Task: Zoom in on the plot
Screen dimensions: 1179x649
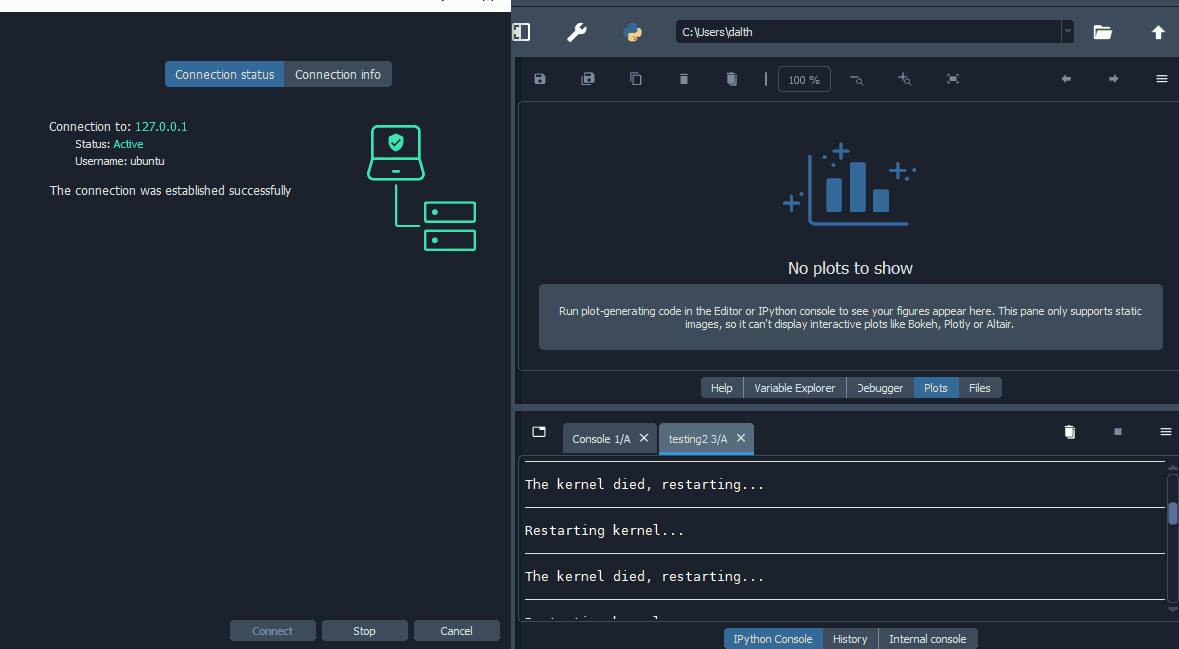Action: (904, 78)
